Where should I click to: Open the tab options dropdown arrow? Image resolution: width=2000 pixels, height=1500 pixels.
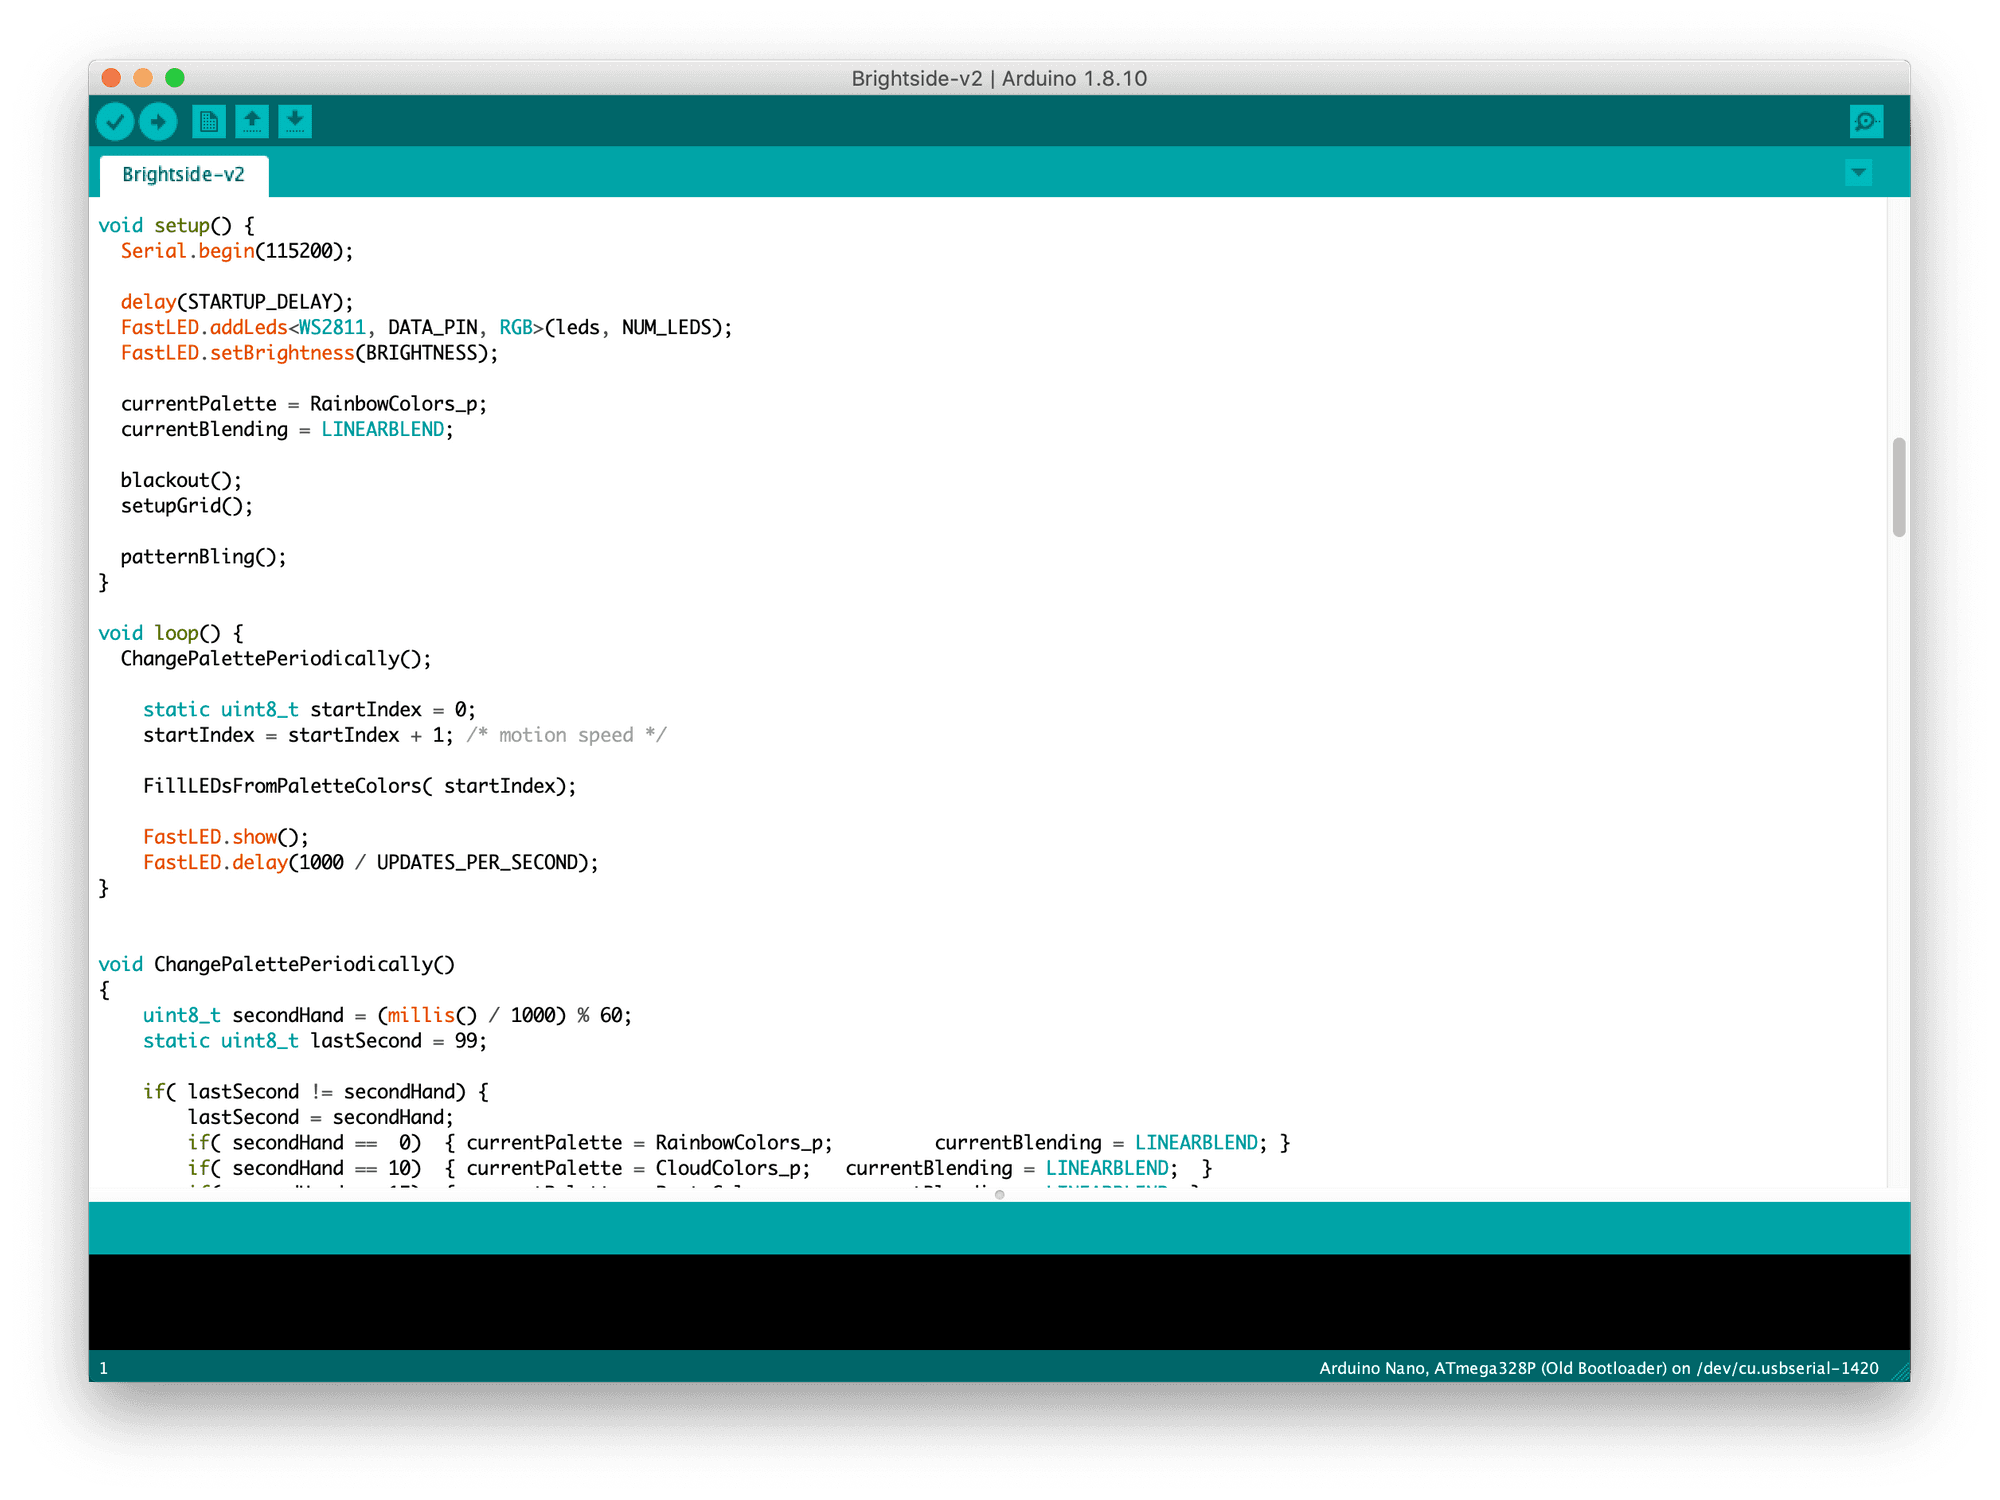point(1858,173)
